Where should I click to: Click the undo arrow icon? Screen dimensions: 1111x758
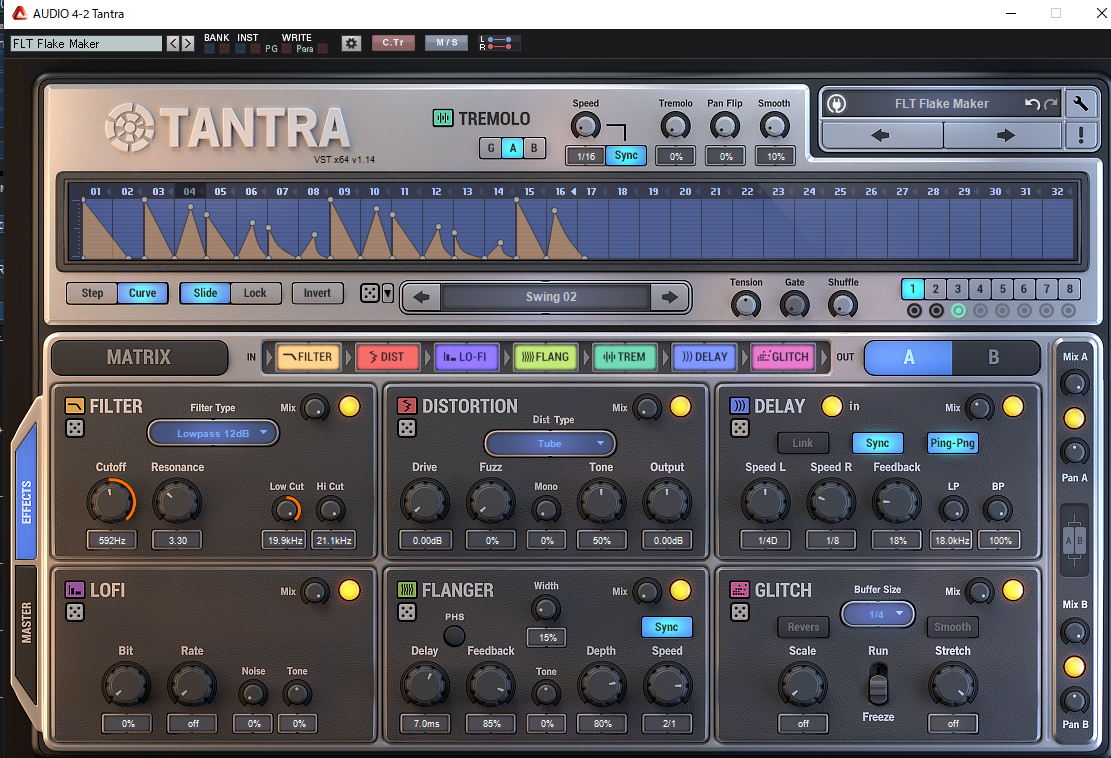(1032, 104)
